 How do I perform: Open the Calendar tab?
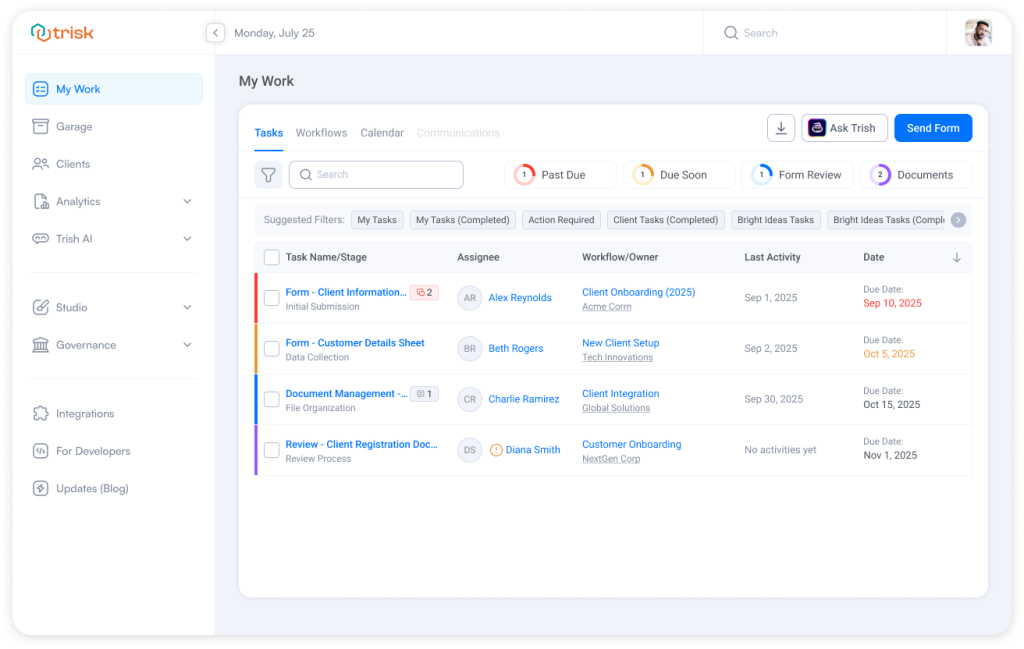tap(382, 132)
